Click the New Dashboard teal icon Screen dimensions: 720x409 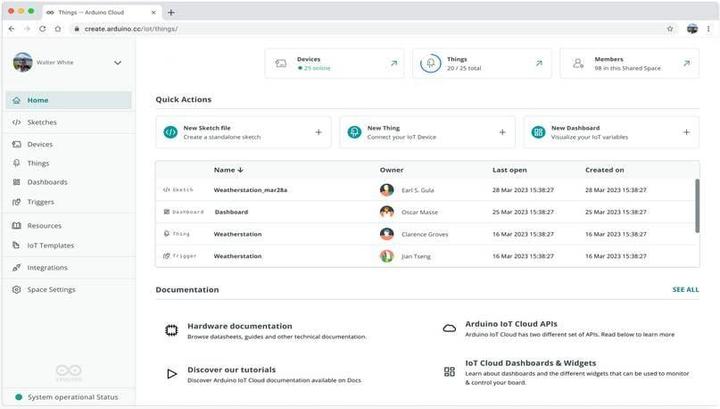[538, 132]
